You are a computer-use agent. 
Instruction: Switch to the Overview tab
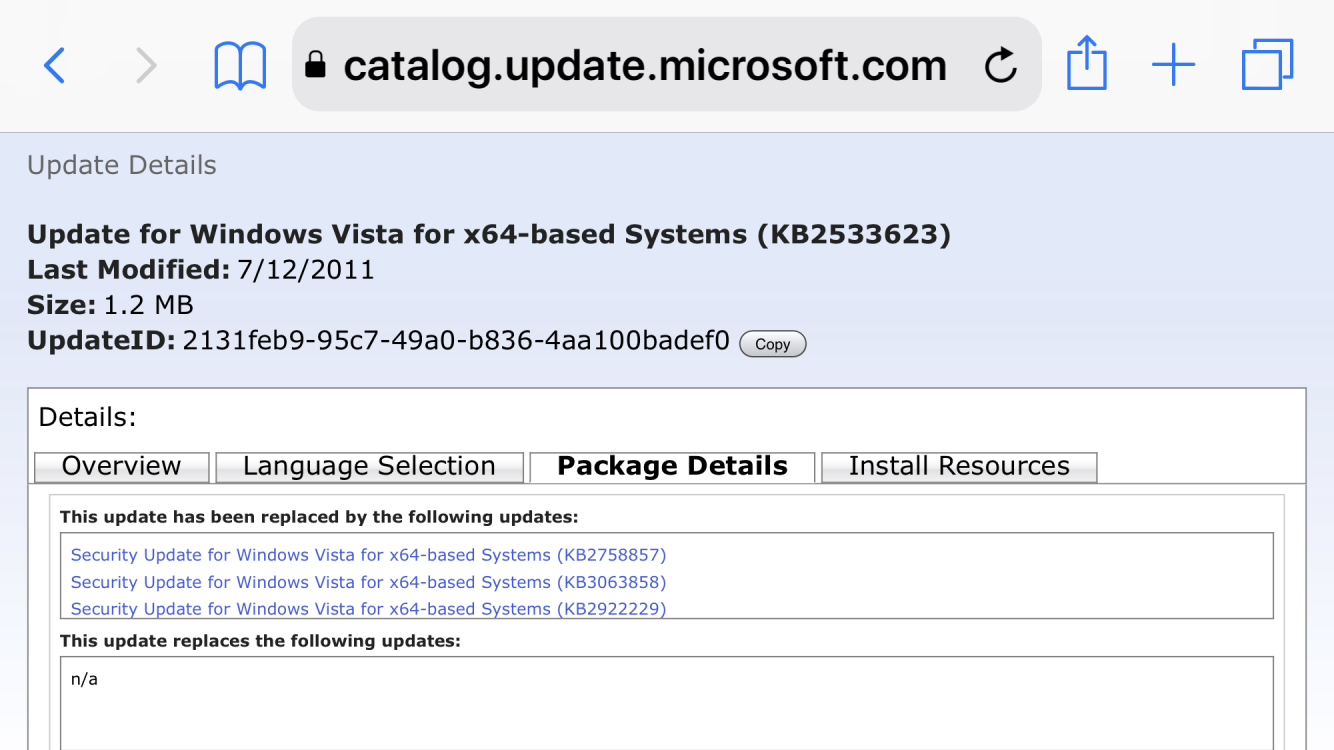[121, 467]
